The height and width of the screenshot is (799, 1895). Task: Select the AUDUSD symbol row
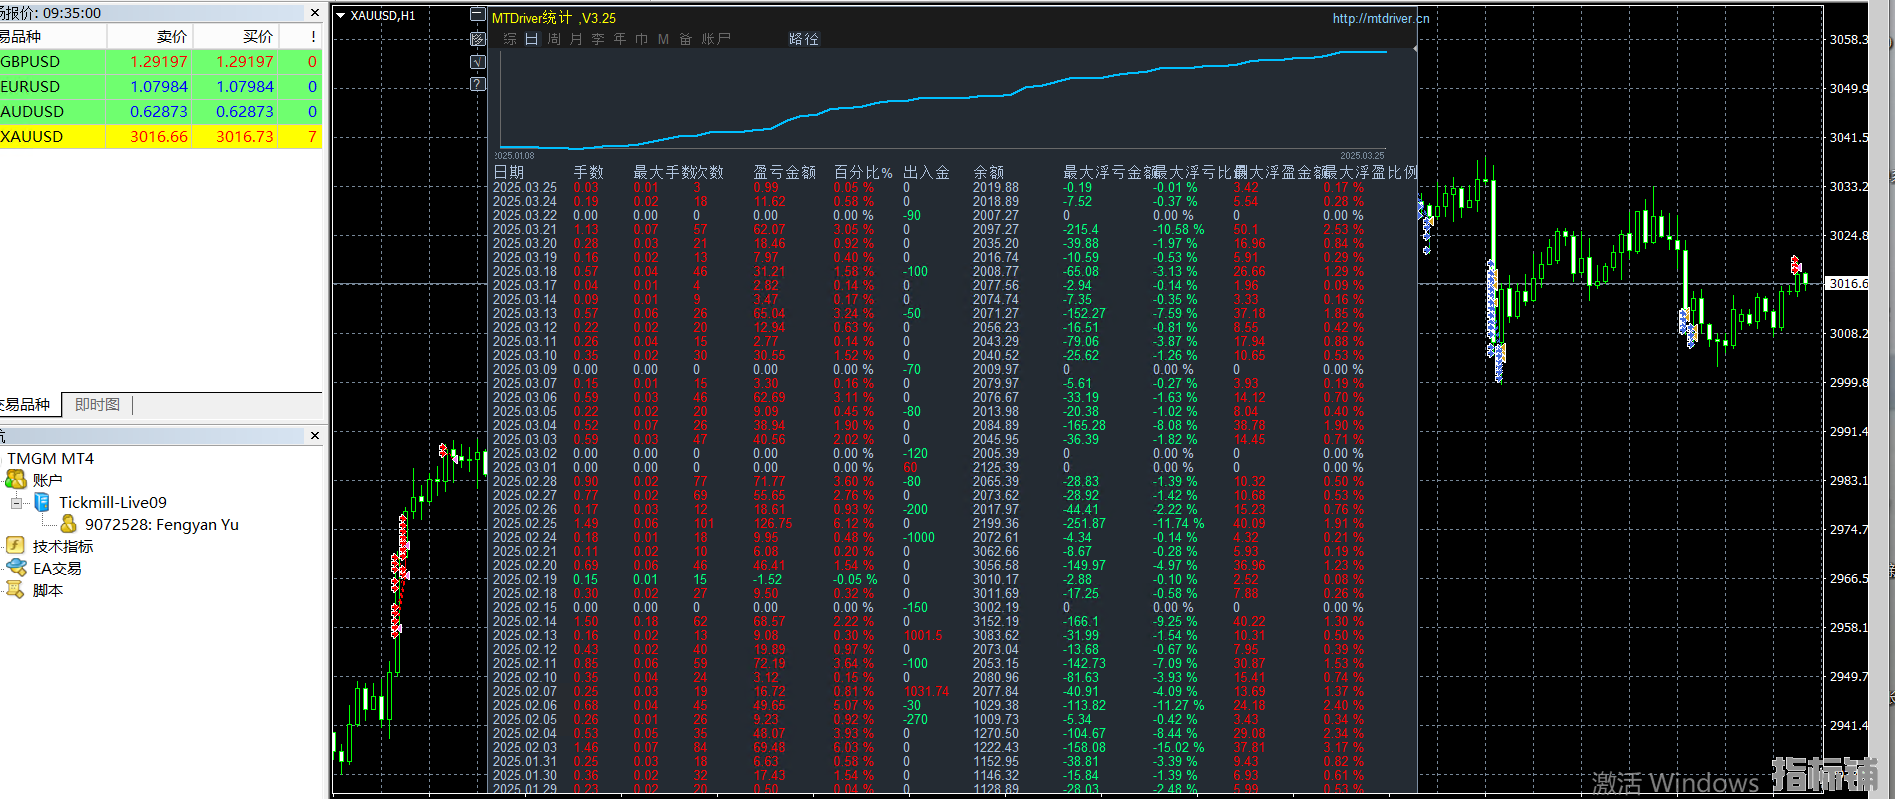click(x=160, y=112)
